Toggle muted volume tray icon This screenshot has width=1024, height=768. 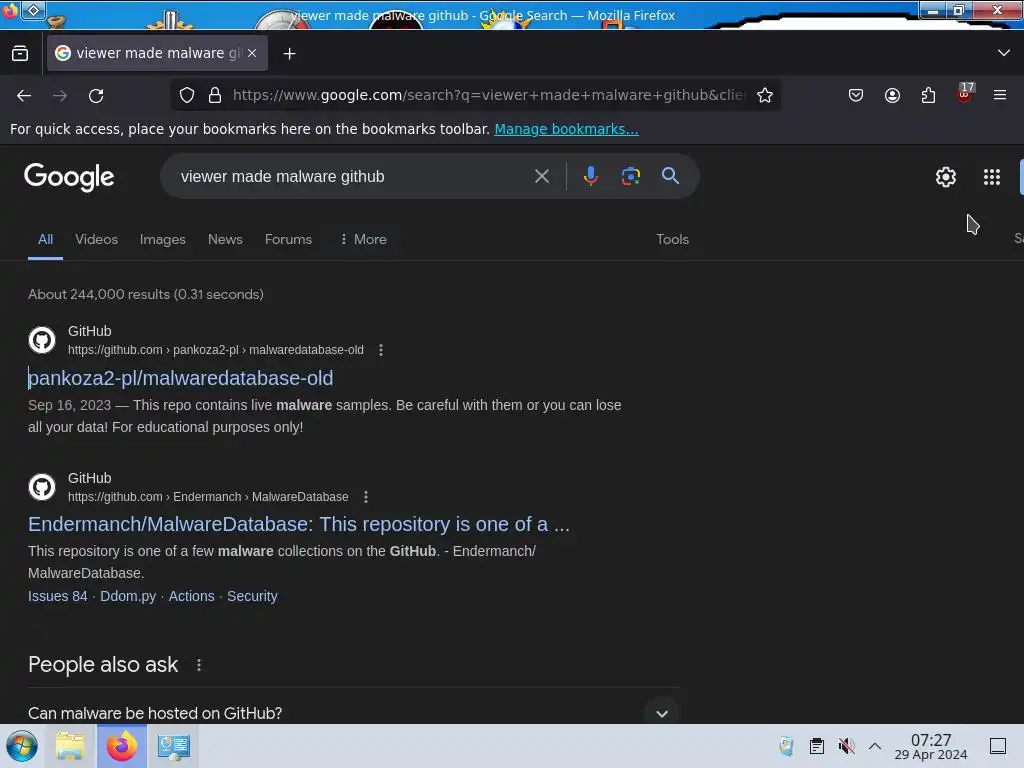coord(846,746)
